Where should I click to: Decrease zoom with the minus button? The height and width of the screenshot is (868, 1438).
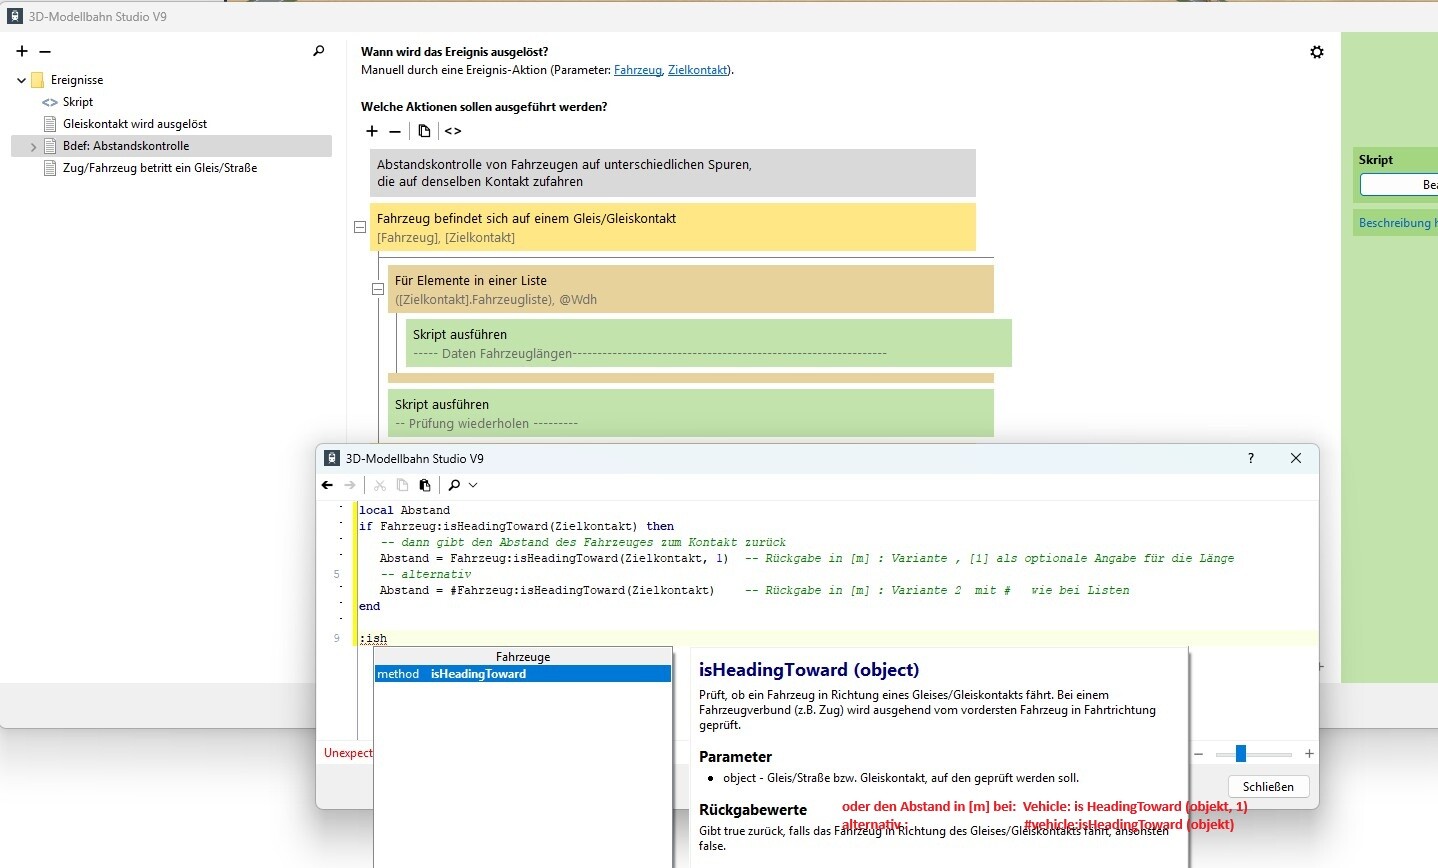click(x=1198, y=754)
